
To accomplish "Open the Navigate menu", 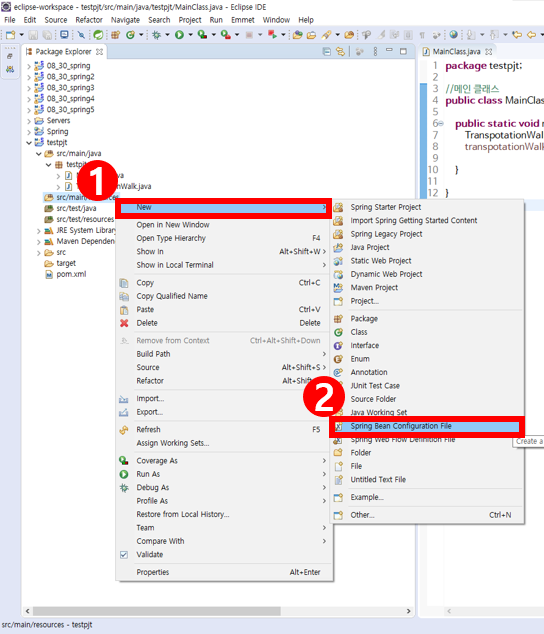I will (x=125, y=20).
